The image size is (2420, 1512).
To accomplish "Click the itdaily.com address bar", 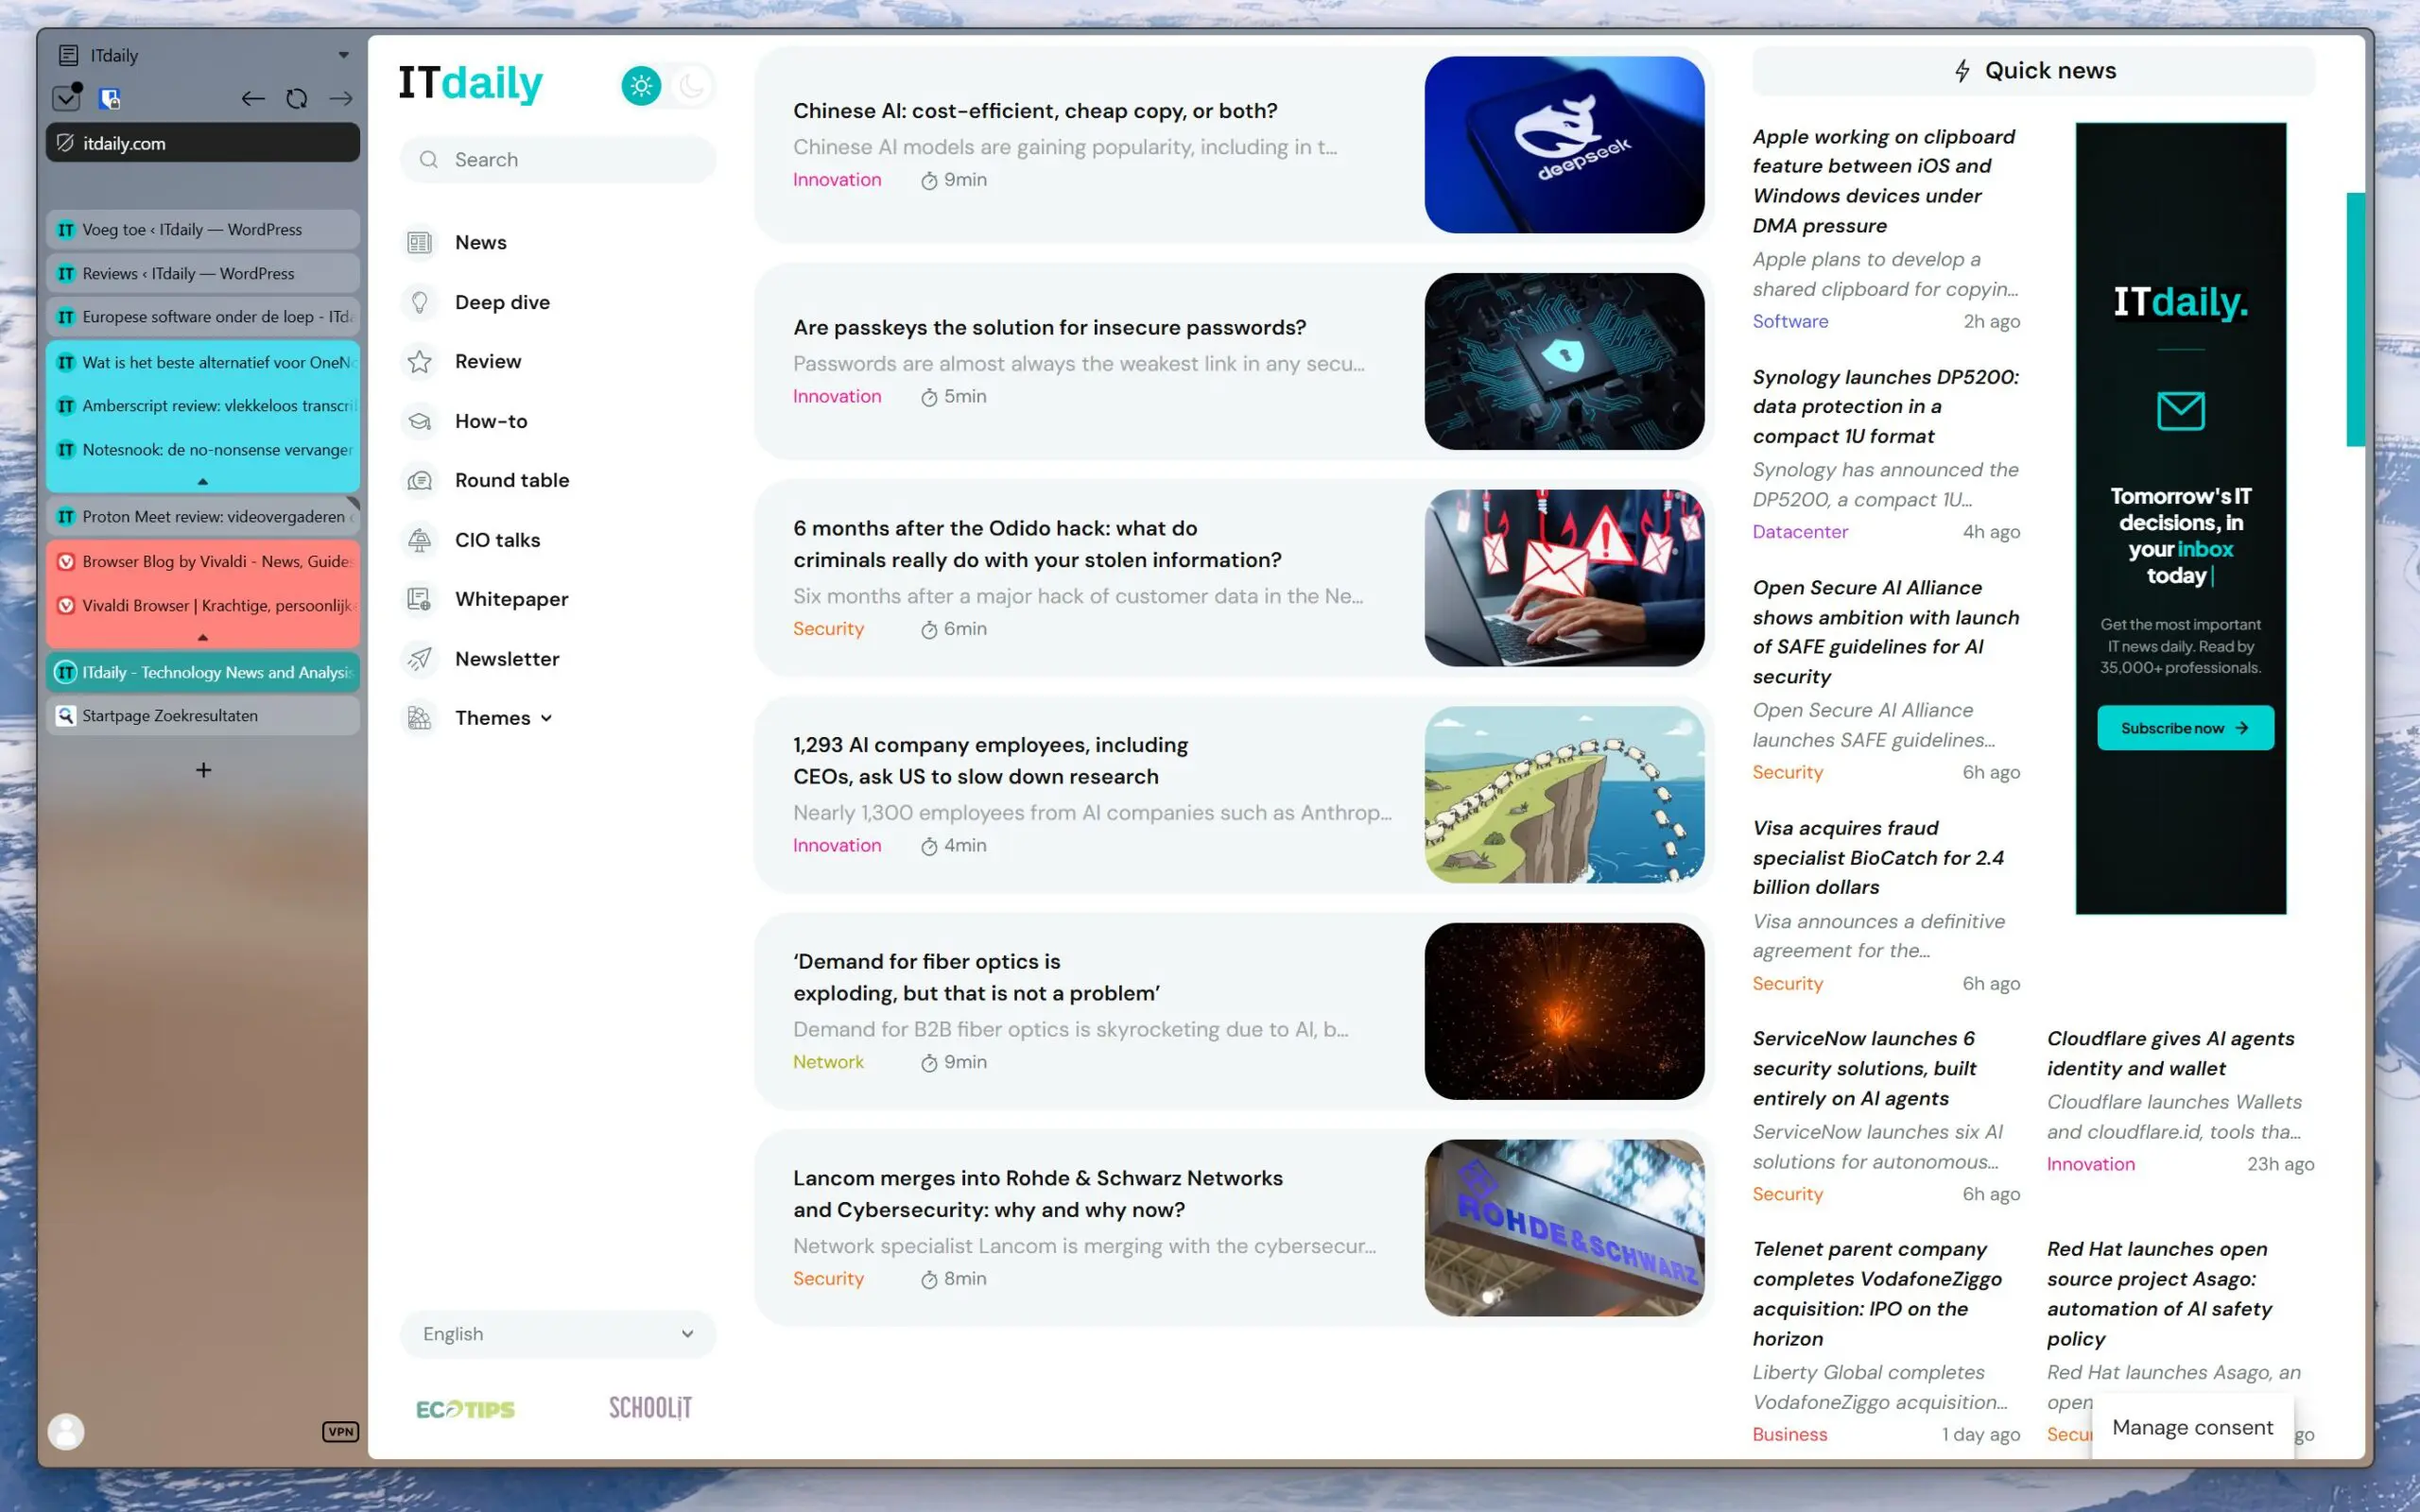I will click(x=203, y=143).
